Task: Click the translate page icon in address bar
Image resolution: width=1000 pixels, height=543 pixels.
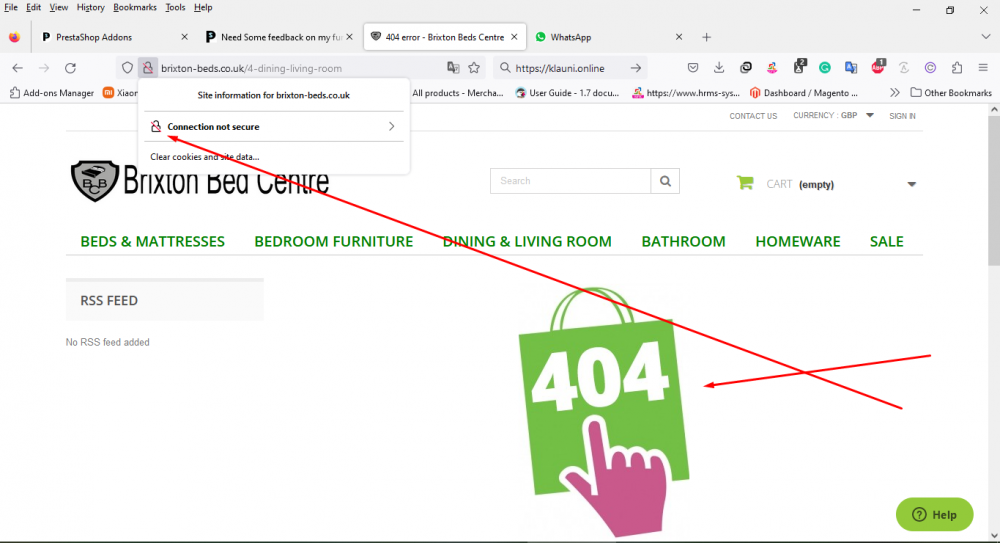Action: (x=453, y=68)
